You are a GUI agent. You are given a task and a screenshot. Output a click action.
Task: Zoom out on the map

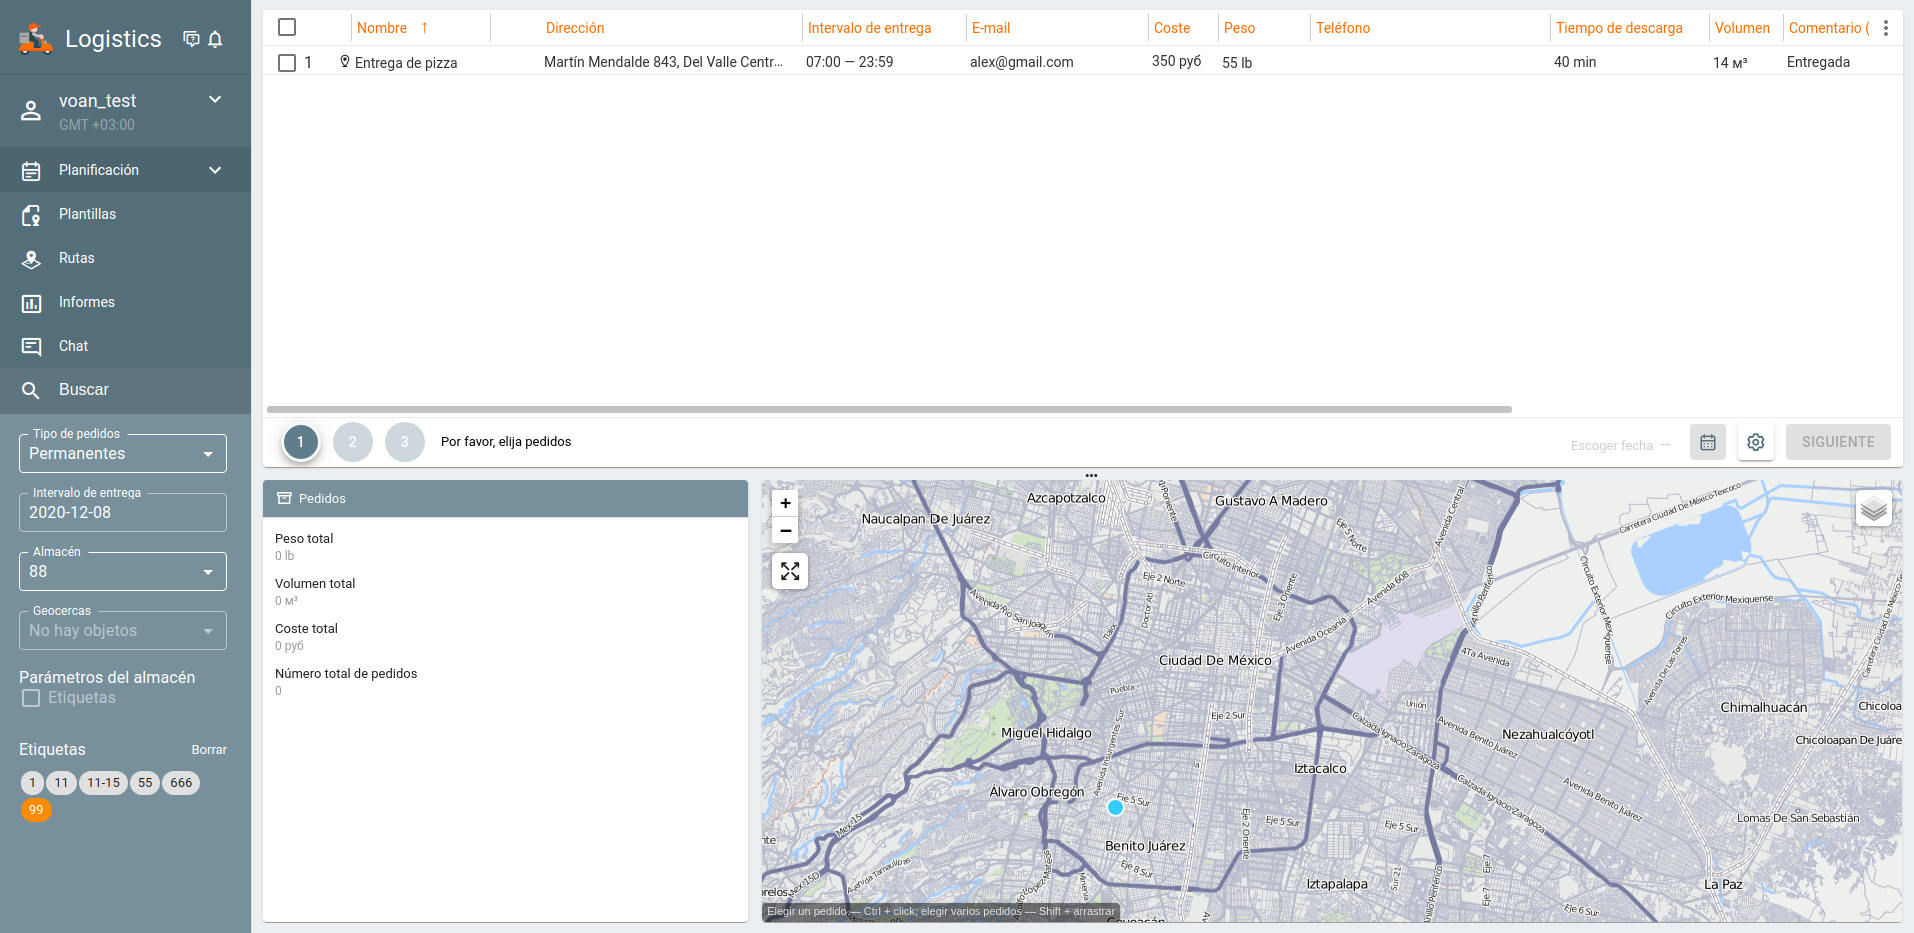pos(786,531)
